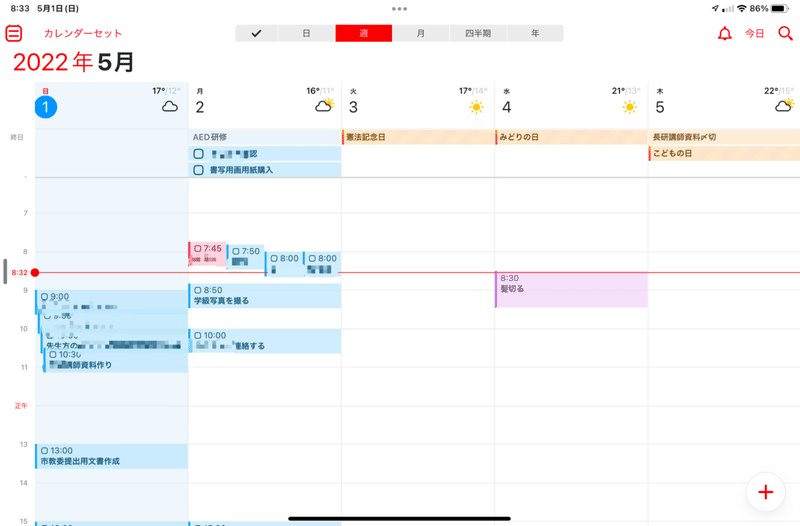Tap the left edge slide-over handle

[5, 271]
